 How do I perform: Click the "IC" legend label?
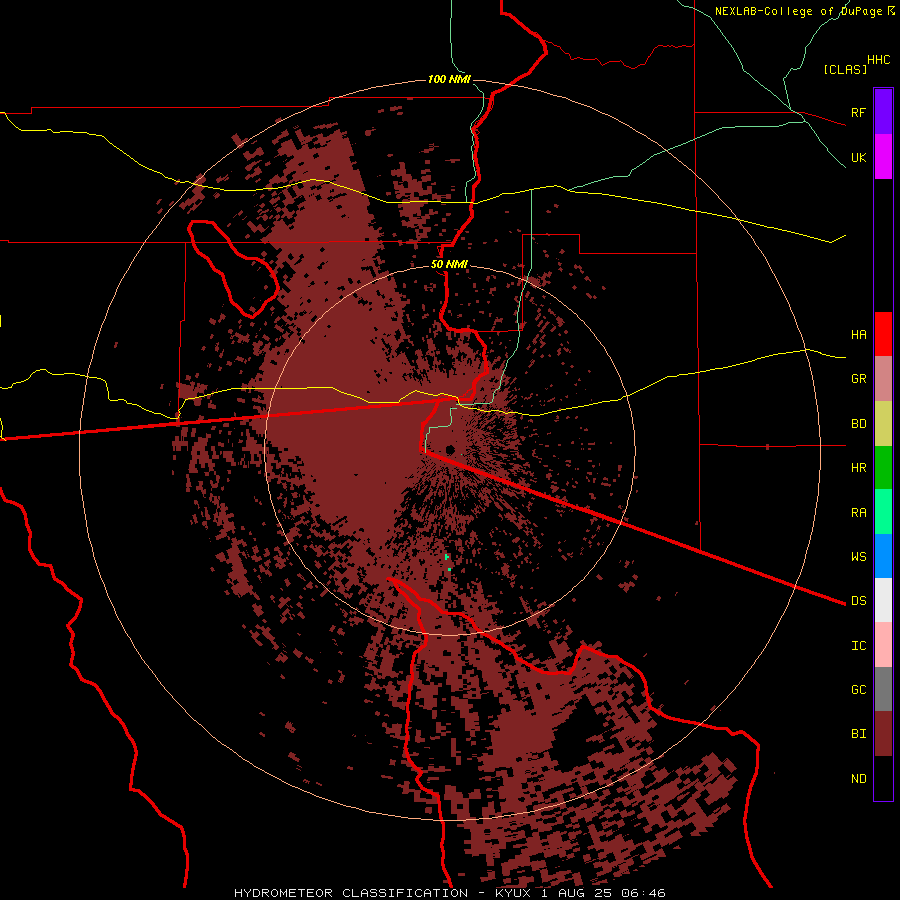pyautogui.click(x=858, y=646)
